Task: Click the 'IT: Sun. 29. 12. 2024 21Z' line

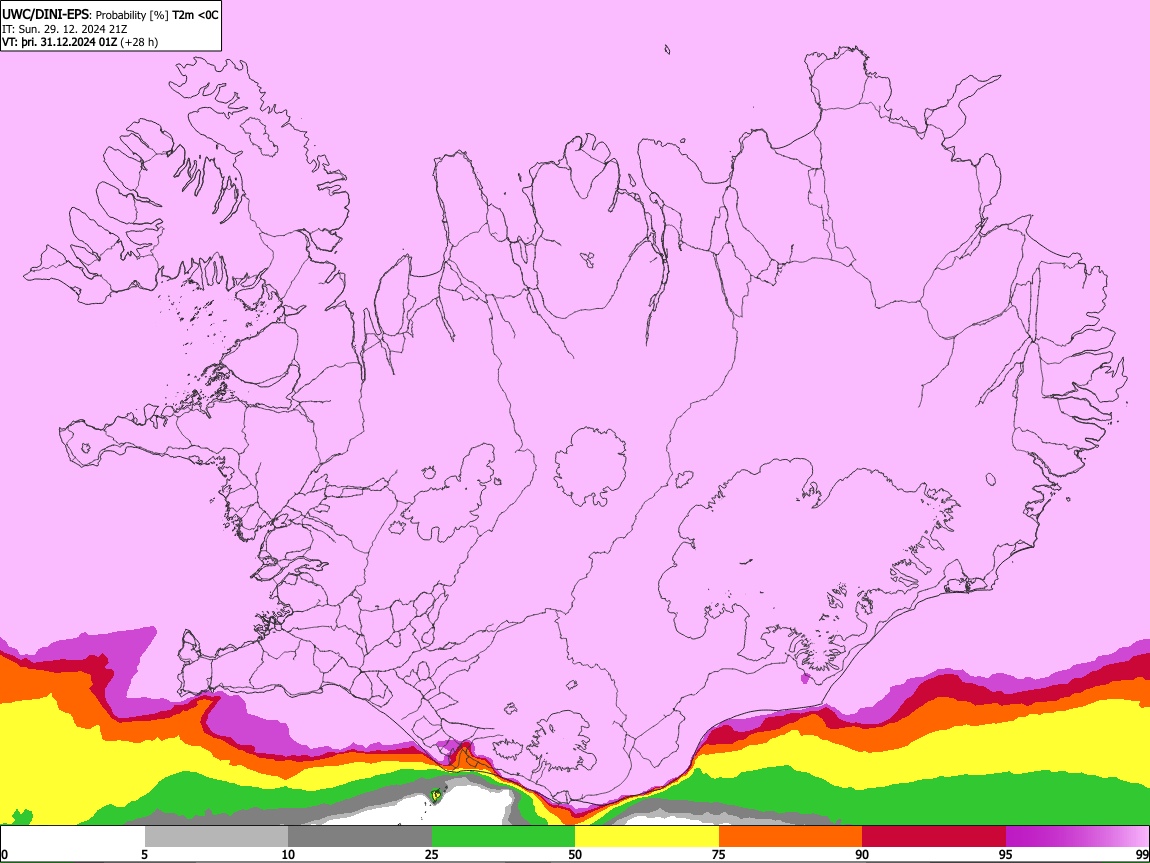Action: (x=65, y=29)
